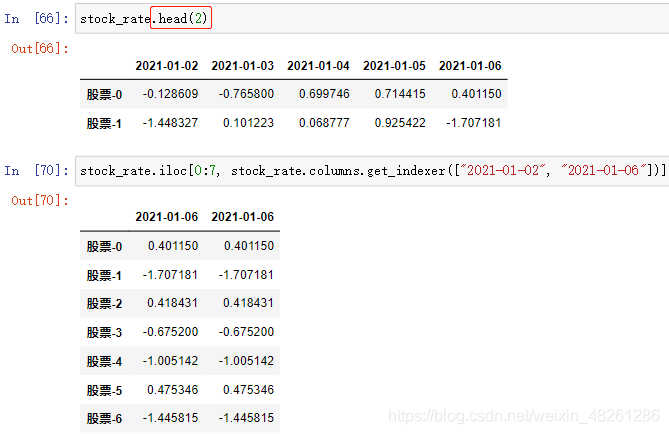Screen dimensions: 669x434
Task: Select the cell value -0.765800
Action: point(246,94)
